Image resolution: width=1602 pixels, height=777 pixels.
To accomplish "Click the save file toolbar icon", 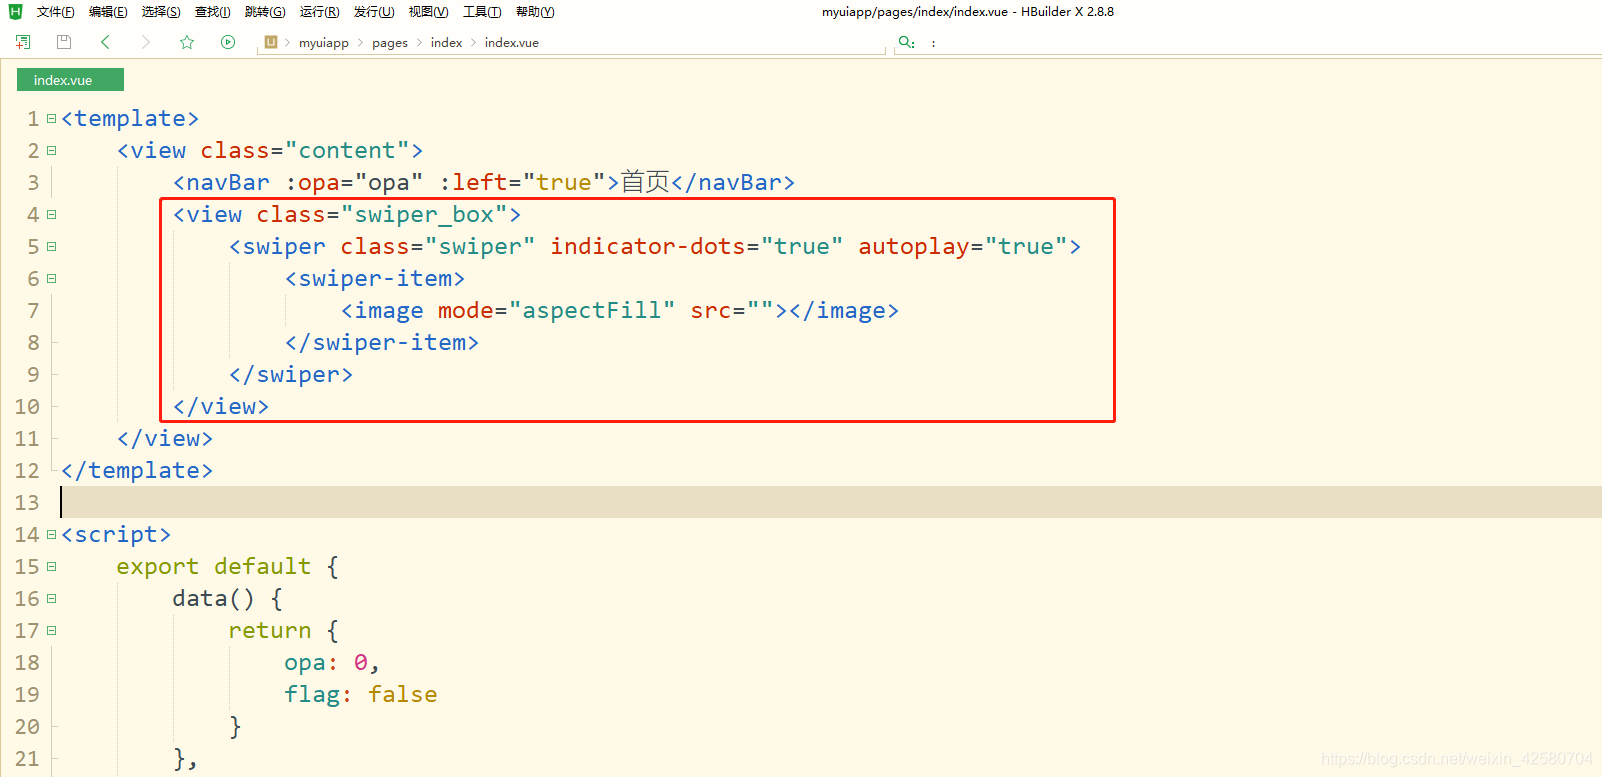I will [x=64, y=42].
